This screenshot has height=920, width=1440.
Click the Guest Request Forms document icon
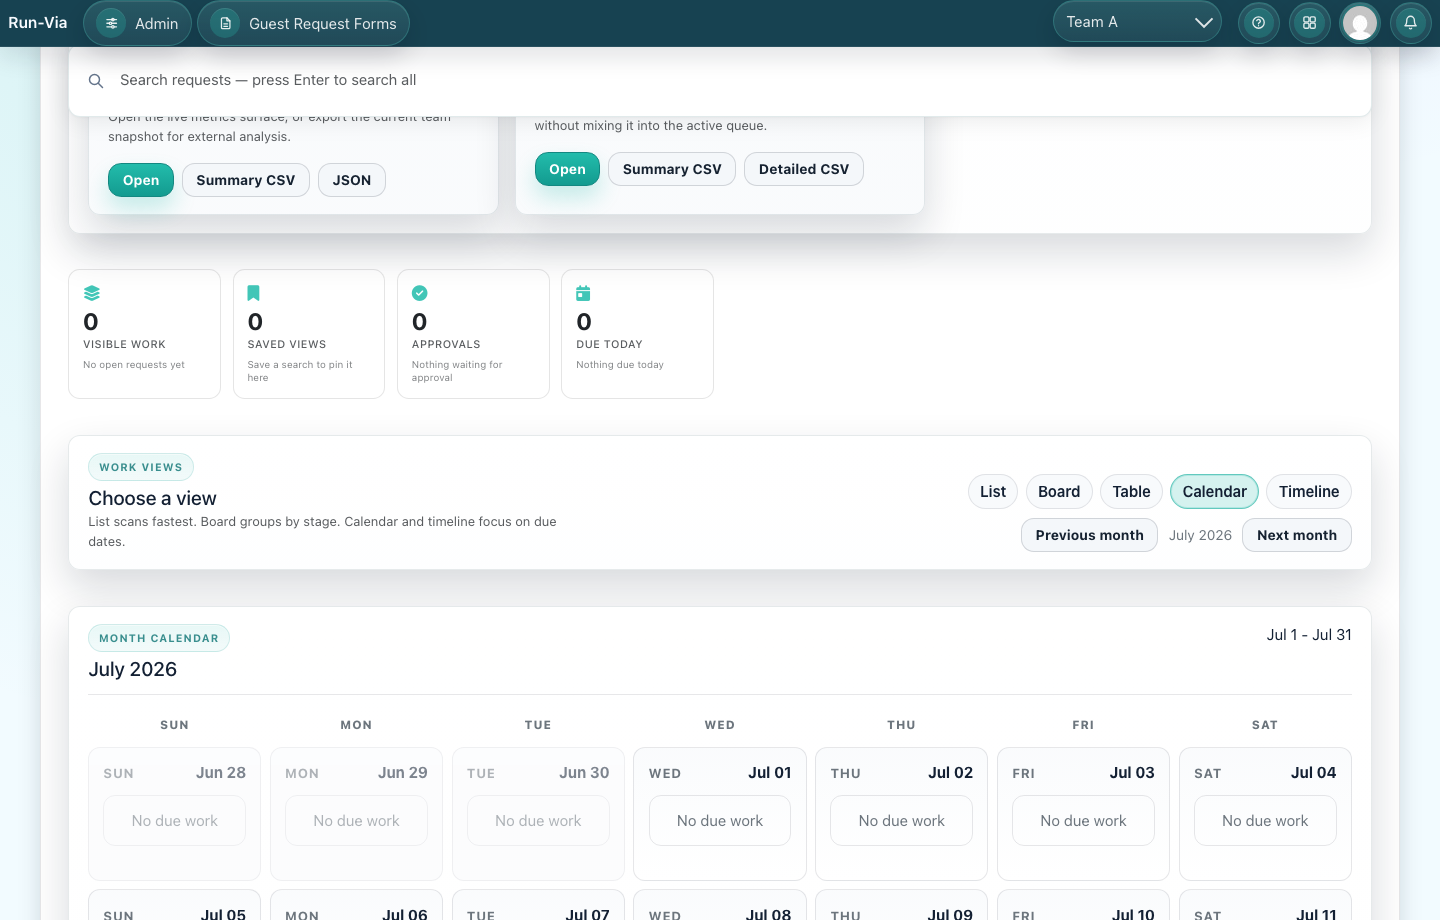click(x=225, y=23)
